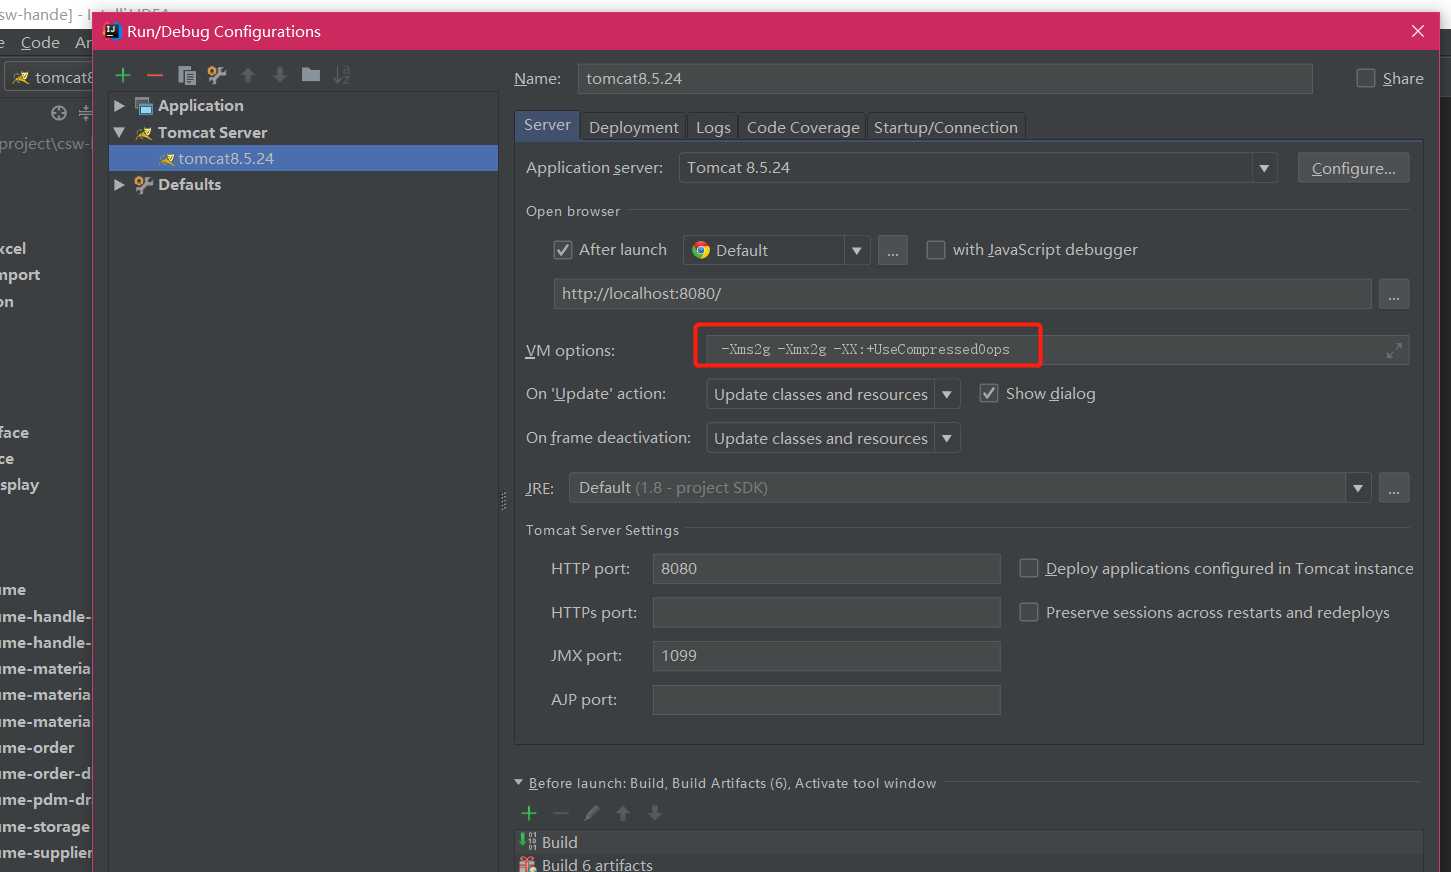This screenshot has height=872, width=1451.
Task: Collapse the Tomcat Server tree node
Action: [x=120, y=132]
